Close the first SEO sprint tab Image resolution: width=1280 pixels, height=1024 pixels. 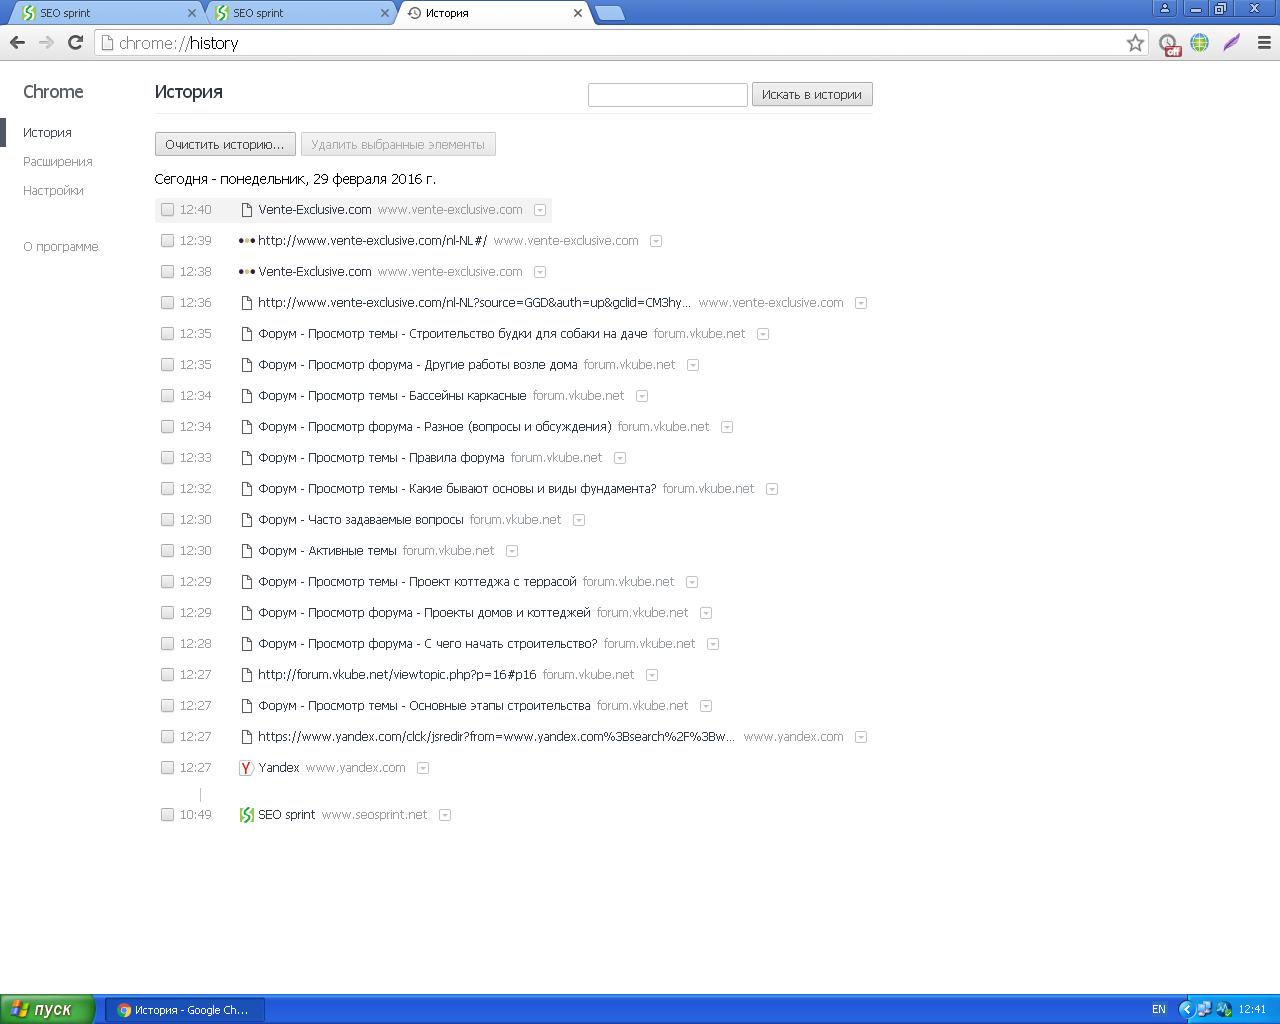click(193, 13)
